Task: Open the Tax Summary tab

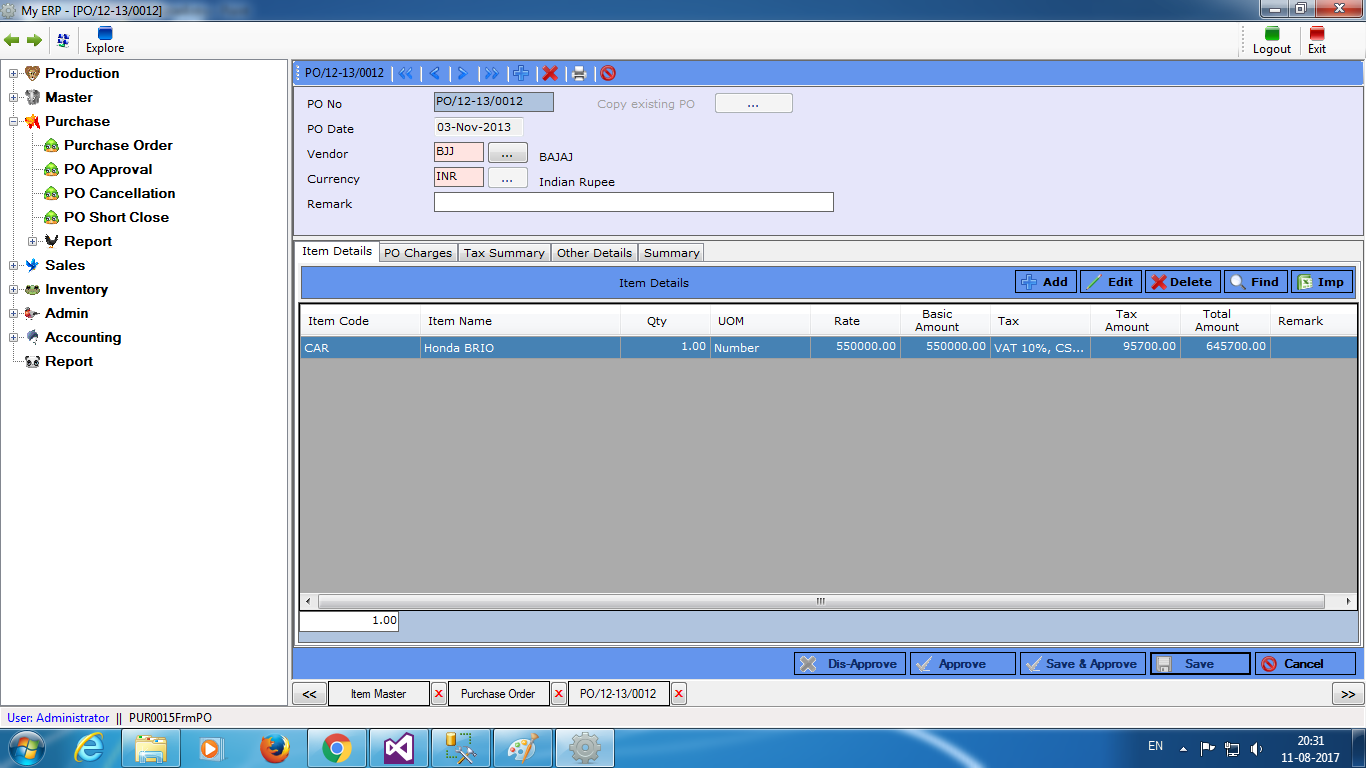Action: click(x=504, y=253)
